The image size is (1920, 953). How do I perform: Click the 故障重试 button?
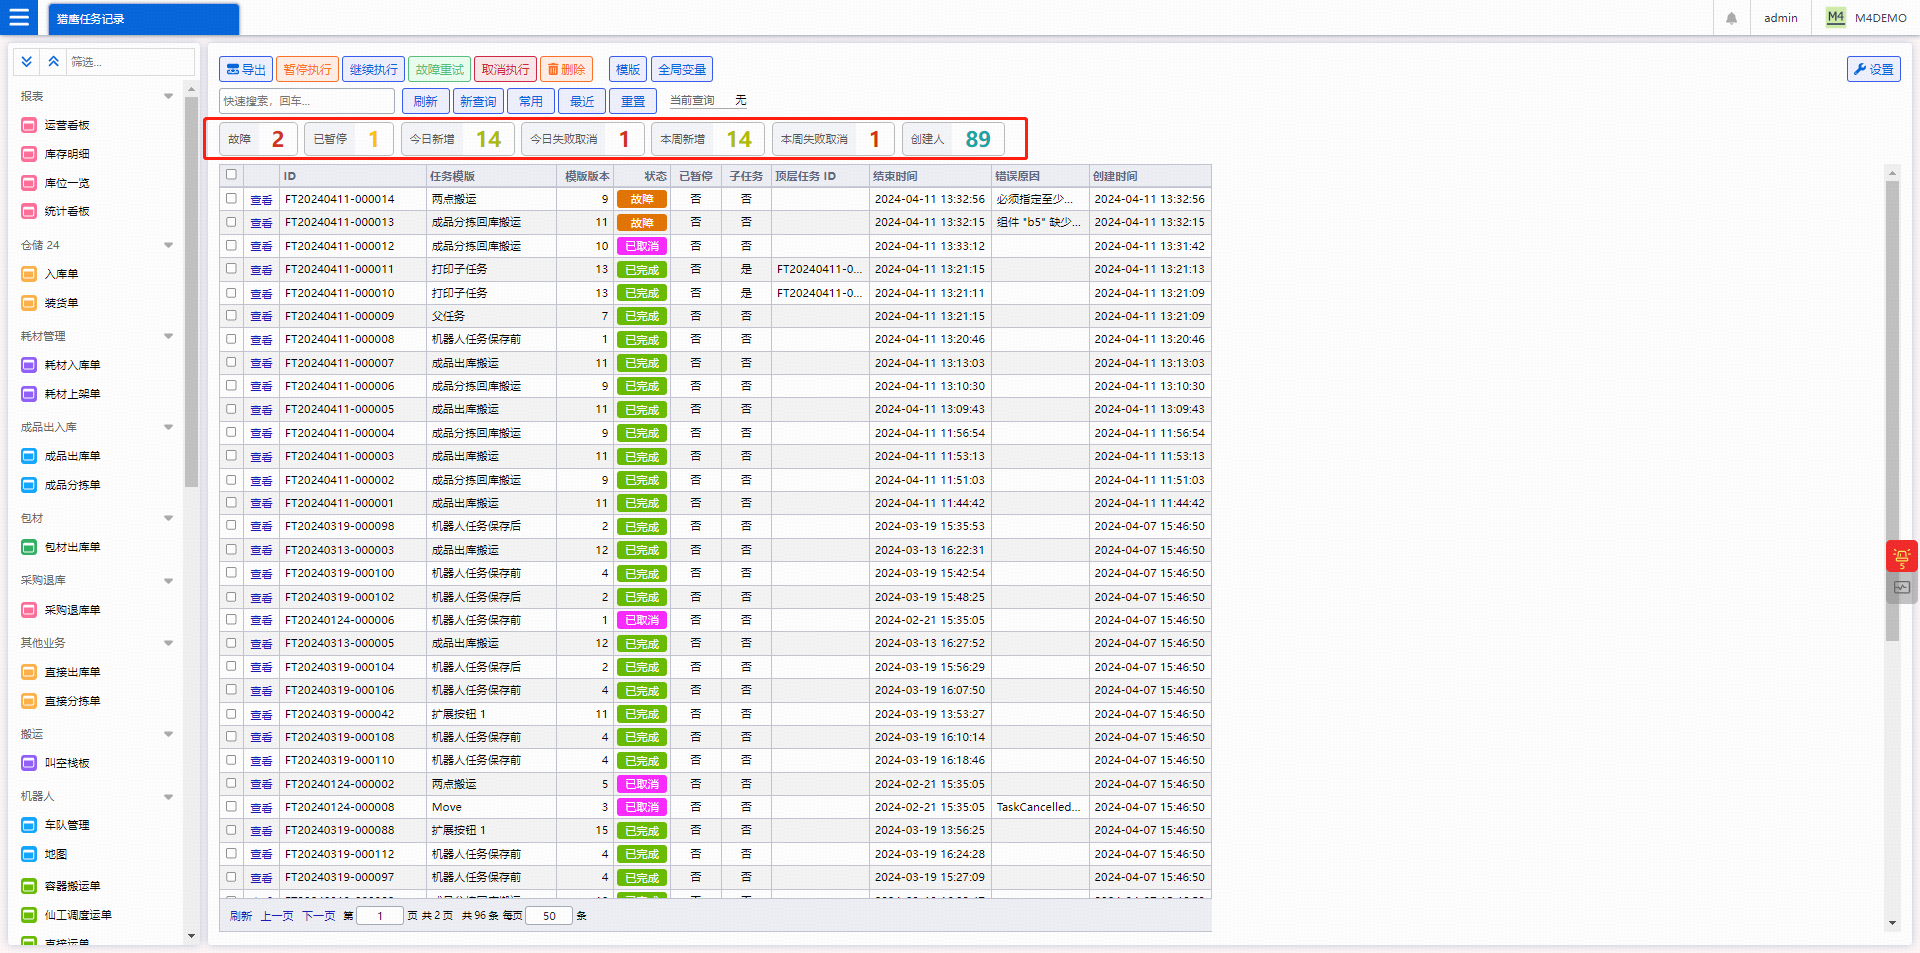[x=440, y=69]
